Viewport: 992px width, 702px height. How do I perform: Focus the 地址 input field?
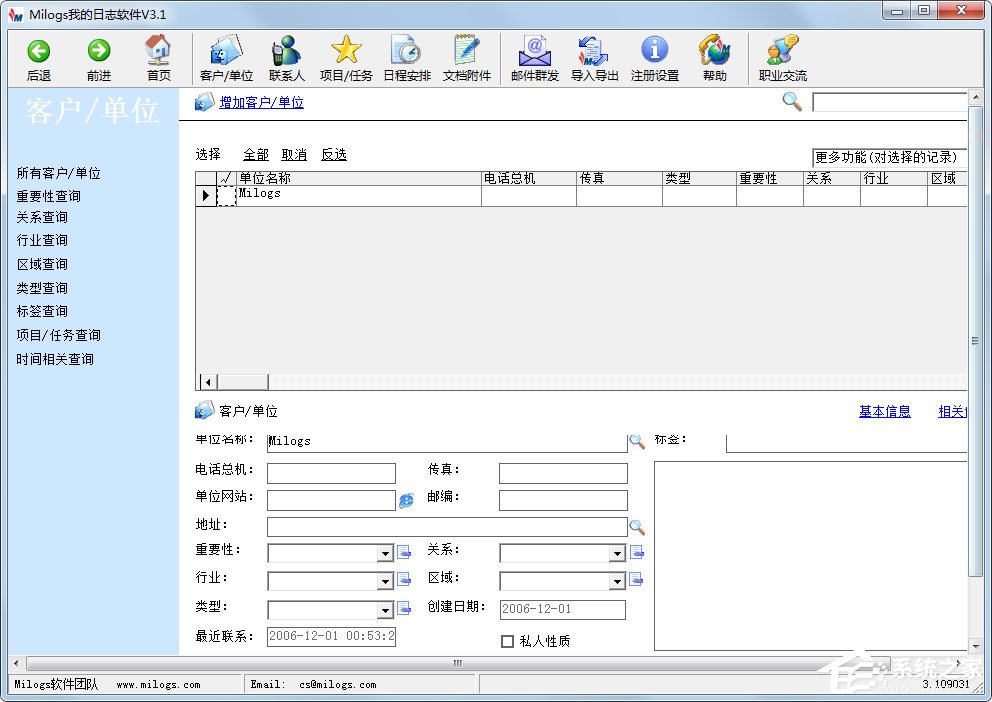447,527
